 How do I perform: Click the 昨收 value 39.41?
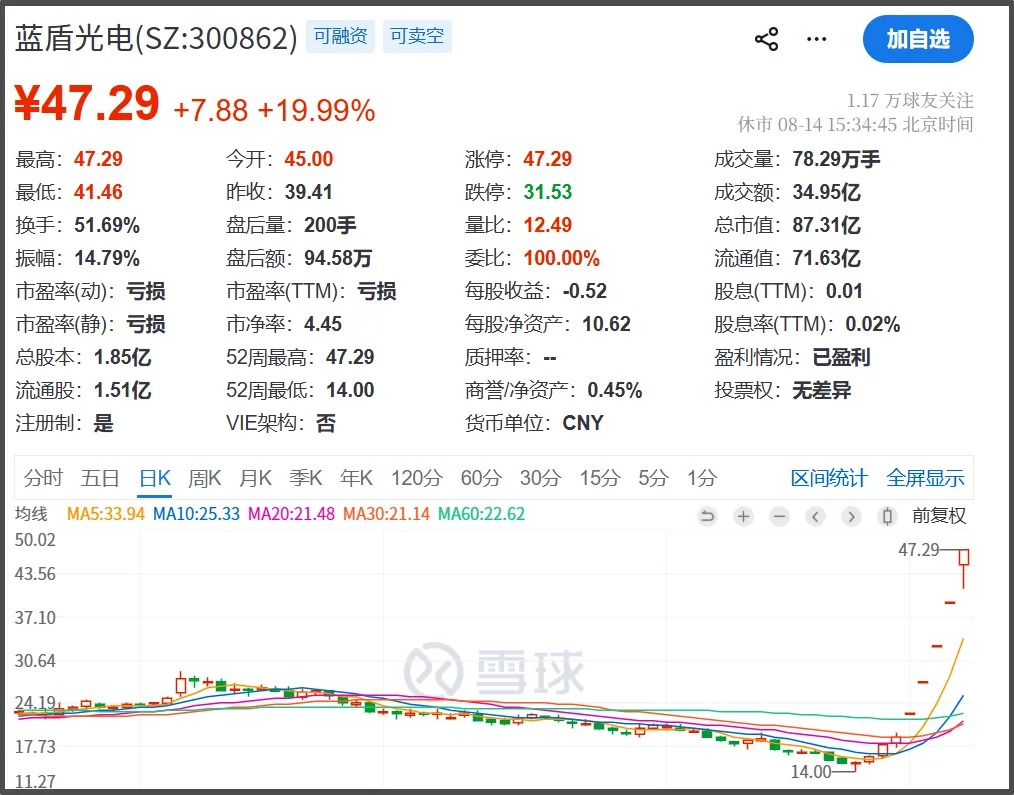coord(308,192)
